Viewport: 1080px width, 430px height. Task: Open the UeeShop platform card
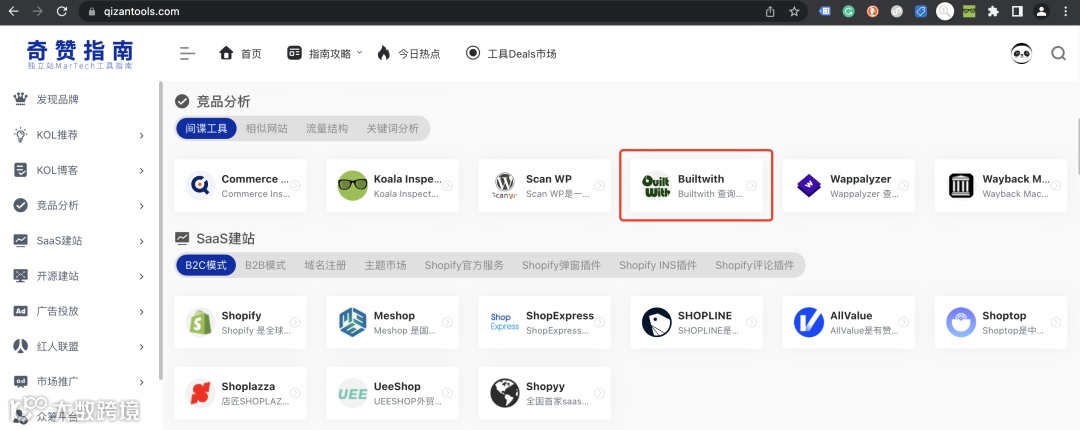tap(393, 393)
